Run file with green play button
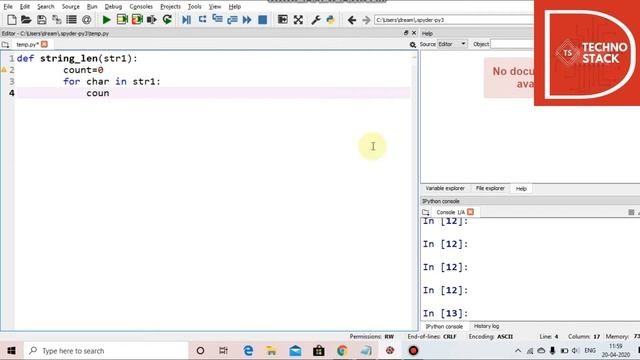640x360 pixels. point(107,20)
